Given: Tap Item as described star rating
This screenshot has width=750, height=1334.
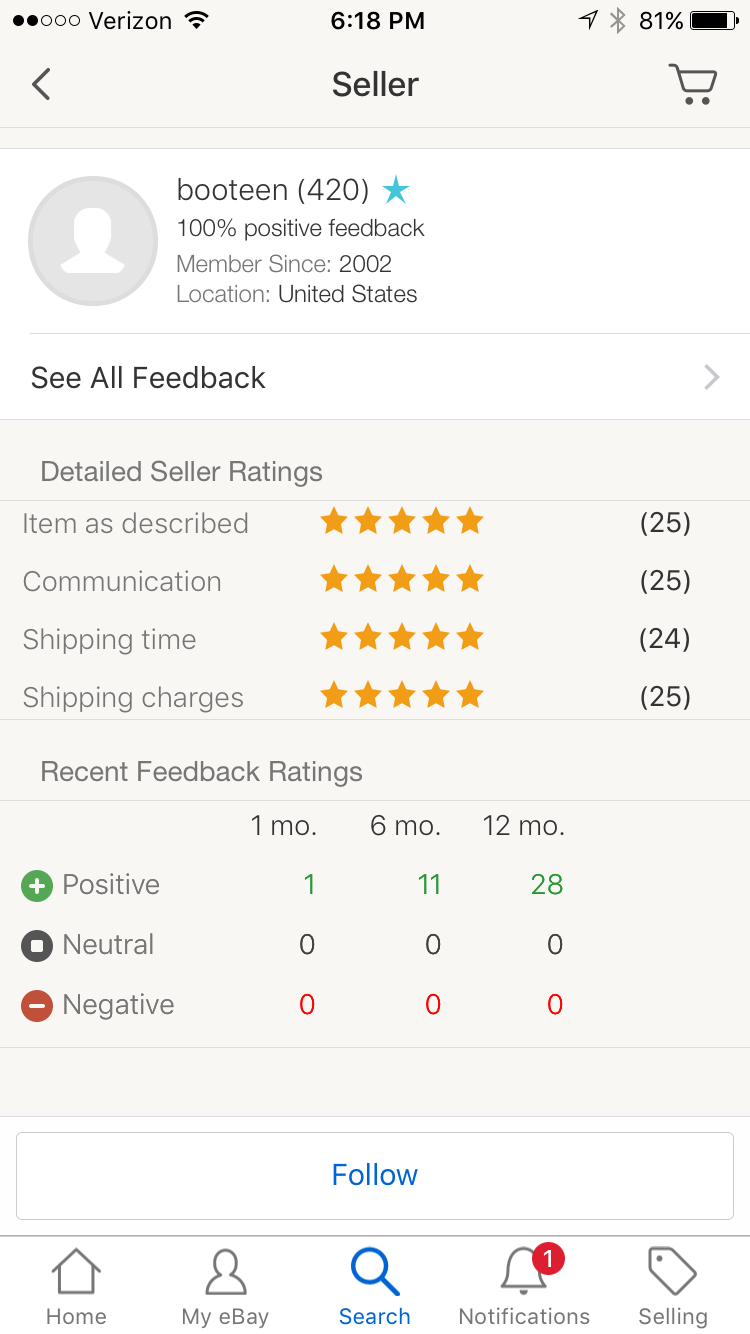Looking at the screenshot, I should click(402, 521).
